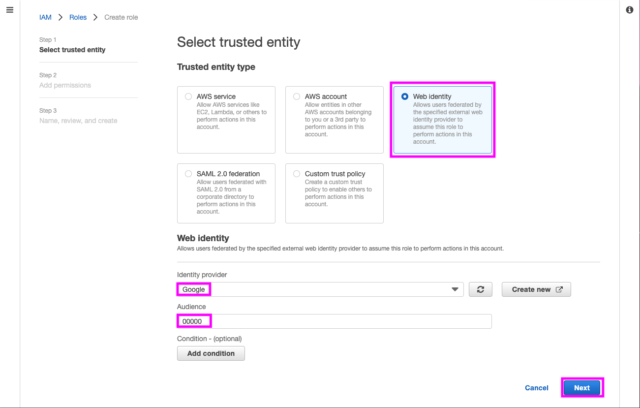This screenshot has width=640, height=408.
Task: Open the Google identity provider combo box
Action: (x=320, y=289)
